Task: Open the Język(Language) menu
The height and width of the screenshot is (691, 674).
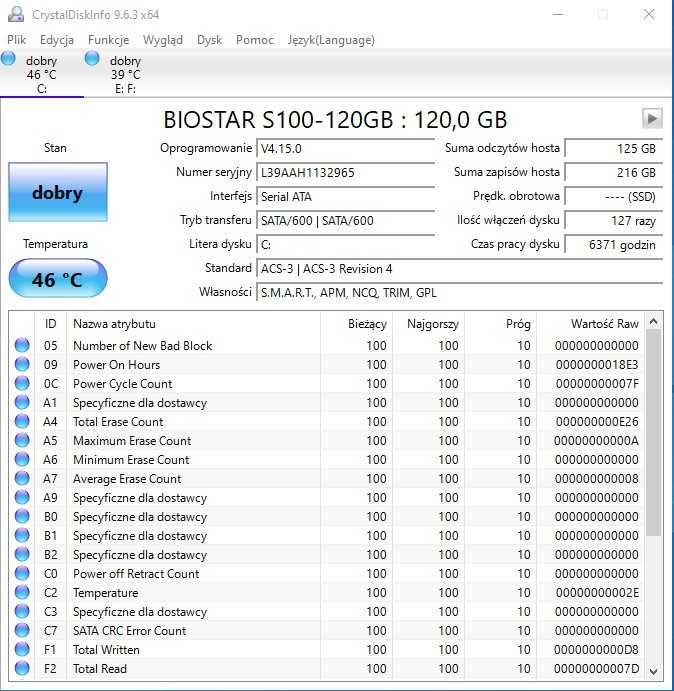Action: point(331,40)
